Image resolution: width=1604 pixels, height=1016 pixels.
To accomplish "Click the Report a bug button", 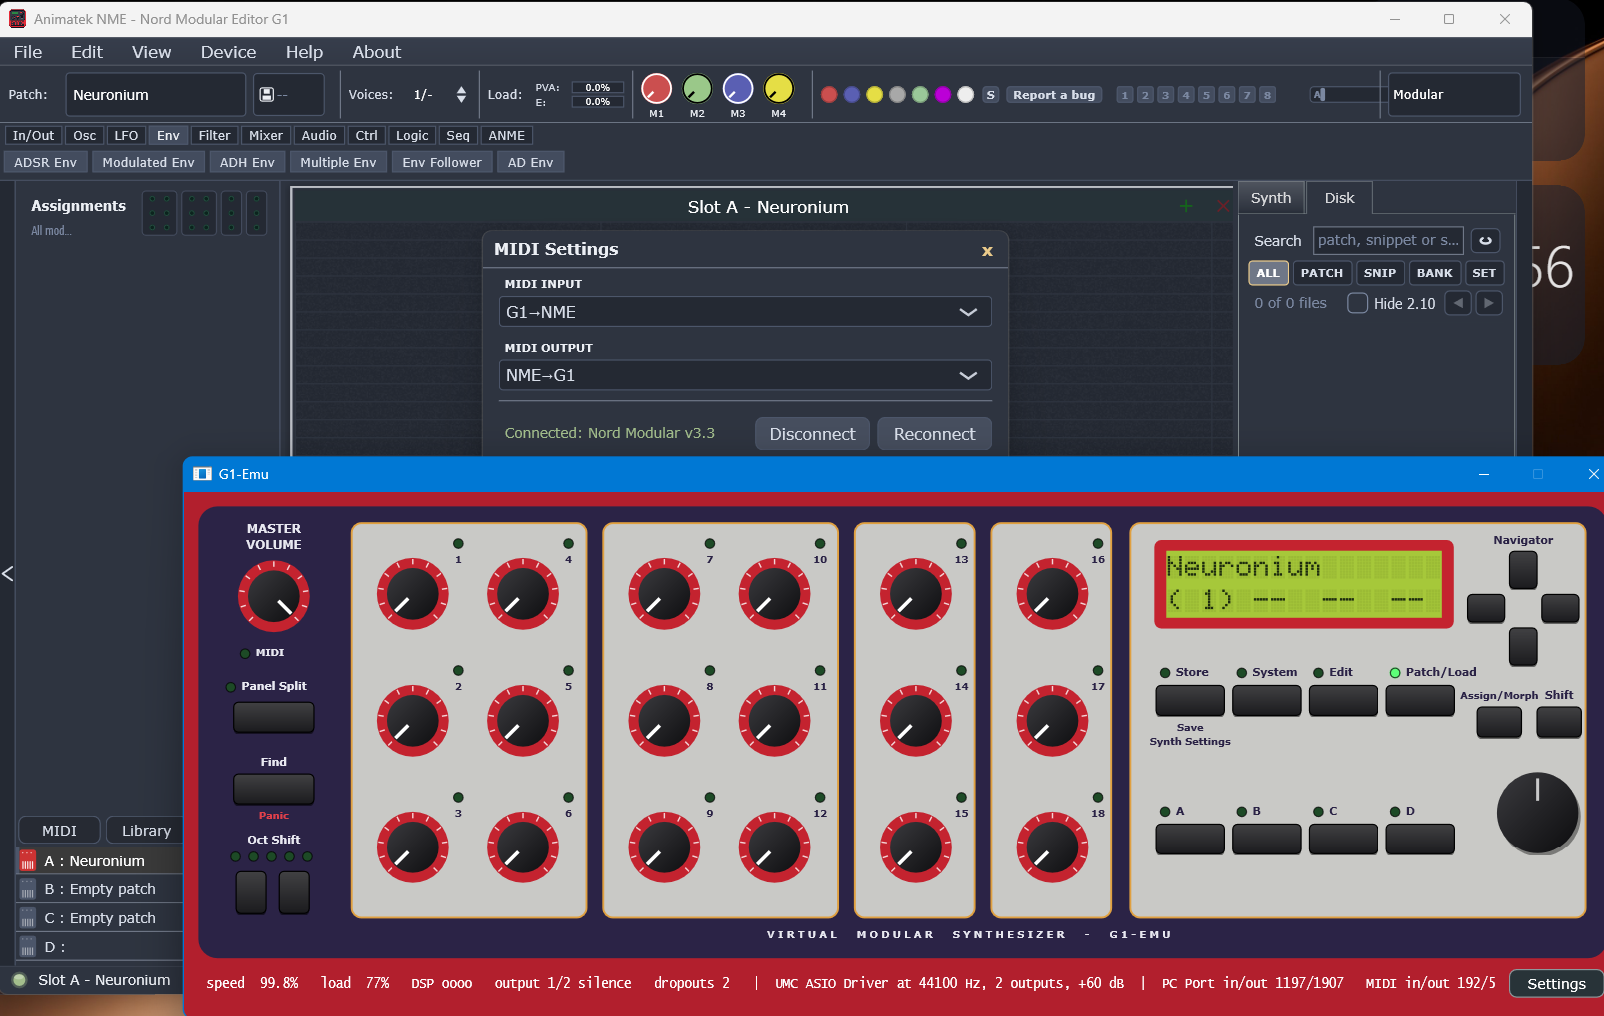I will pos(1054,95).
